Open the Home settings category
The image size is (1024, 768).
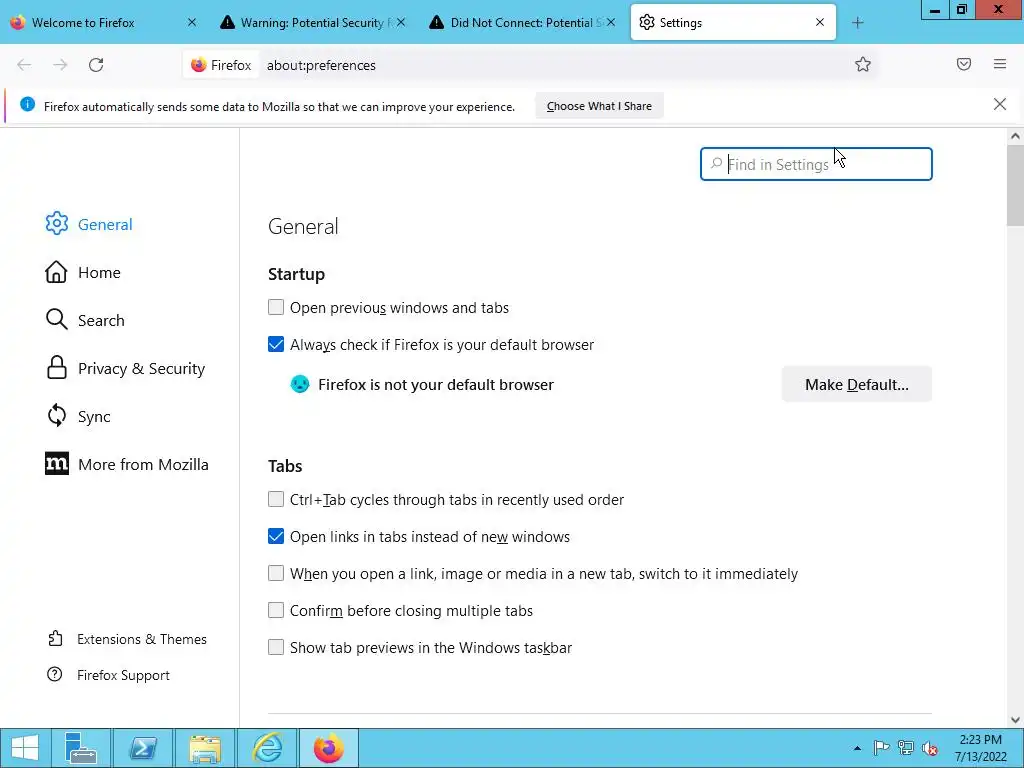83,272
